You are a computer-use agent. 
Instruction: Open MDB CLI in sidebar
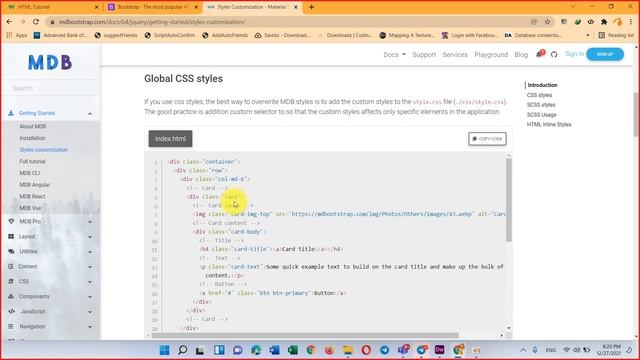[x=29, y=173]
